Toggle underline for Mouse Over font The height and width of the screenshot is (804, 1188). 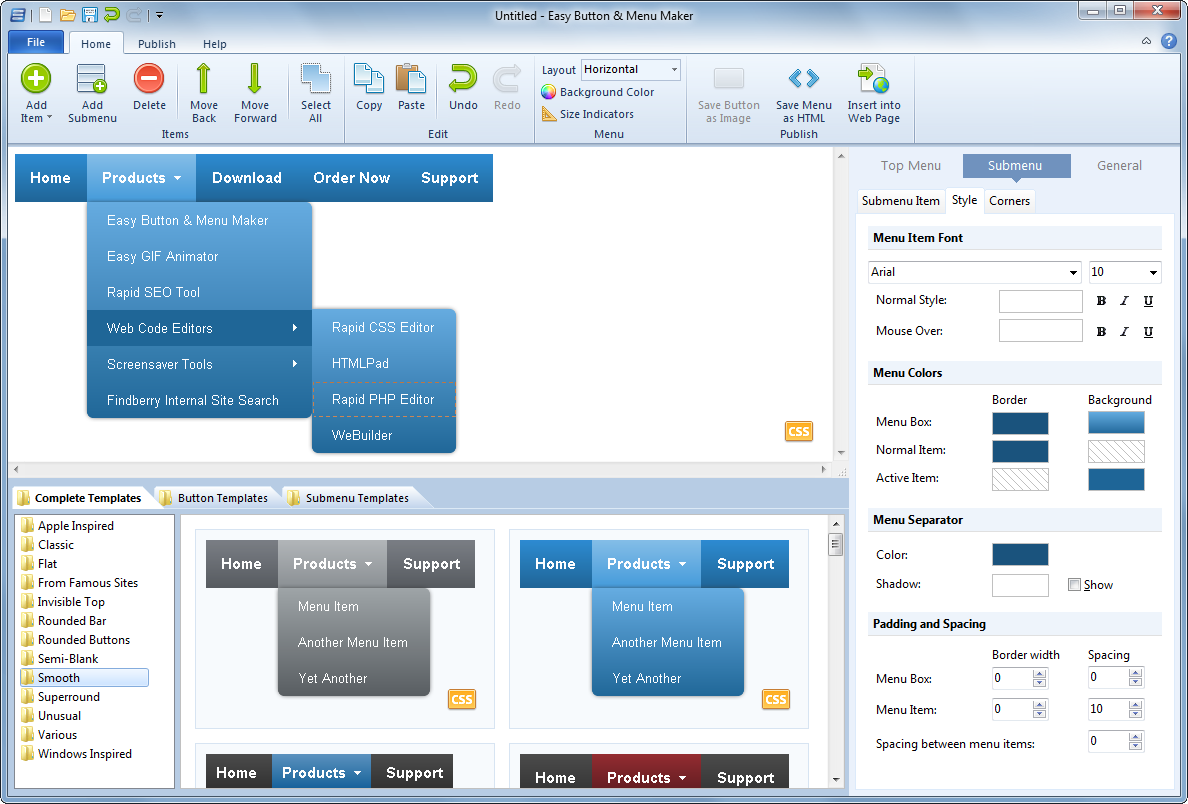pos(1148,332)
